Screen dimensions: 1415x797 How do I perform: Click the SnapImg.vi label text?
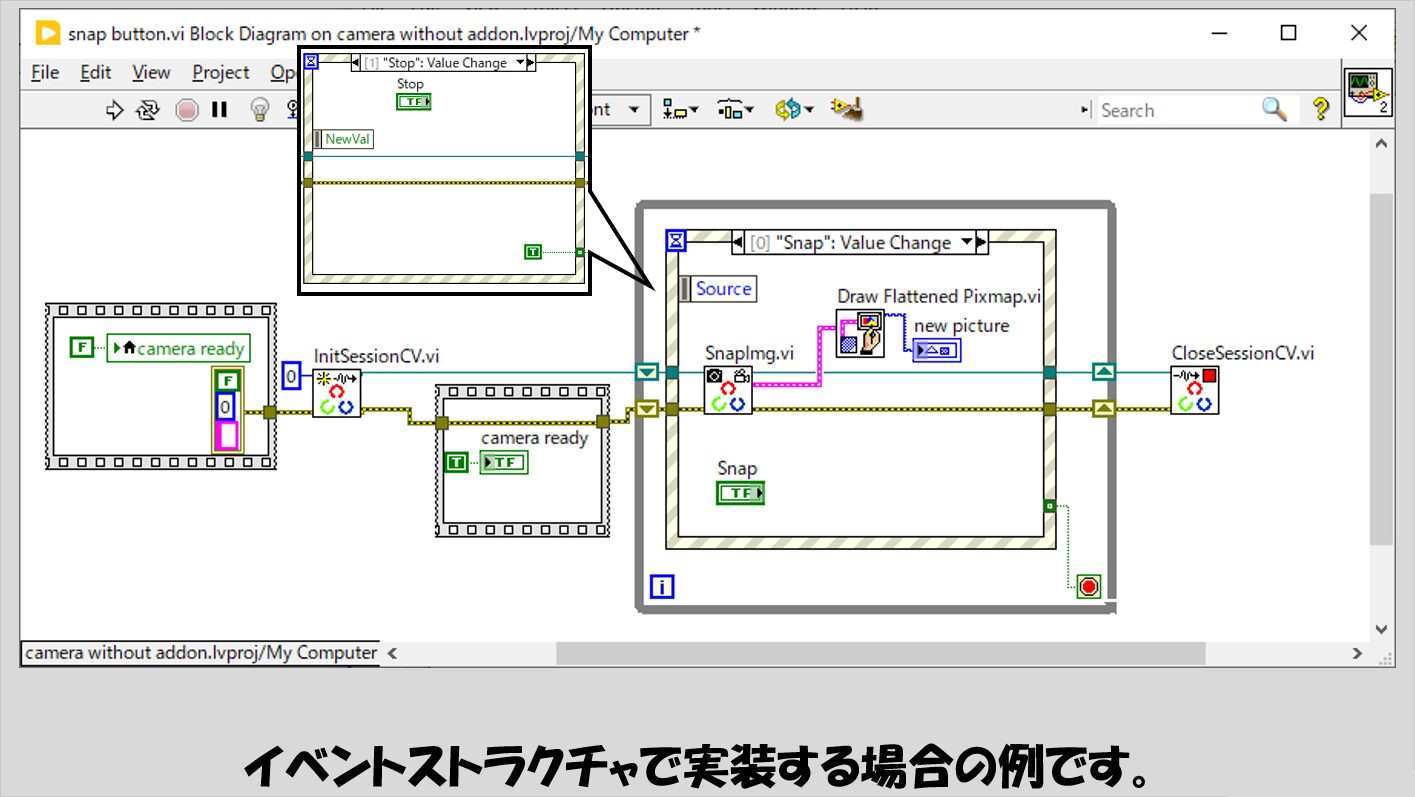click(x=750, y=353)
